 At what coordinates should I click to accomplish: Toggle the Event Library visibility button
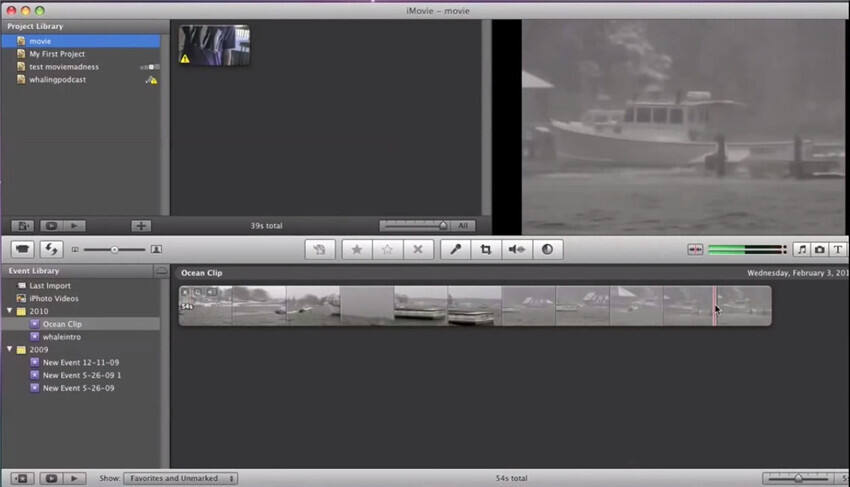(22, 478)
